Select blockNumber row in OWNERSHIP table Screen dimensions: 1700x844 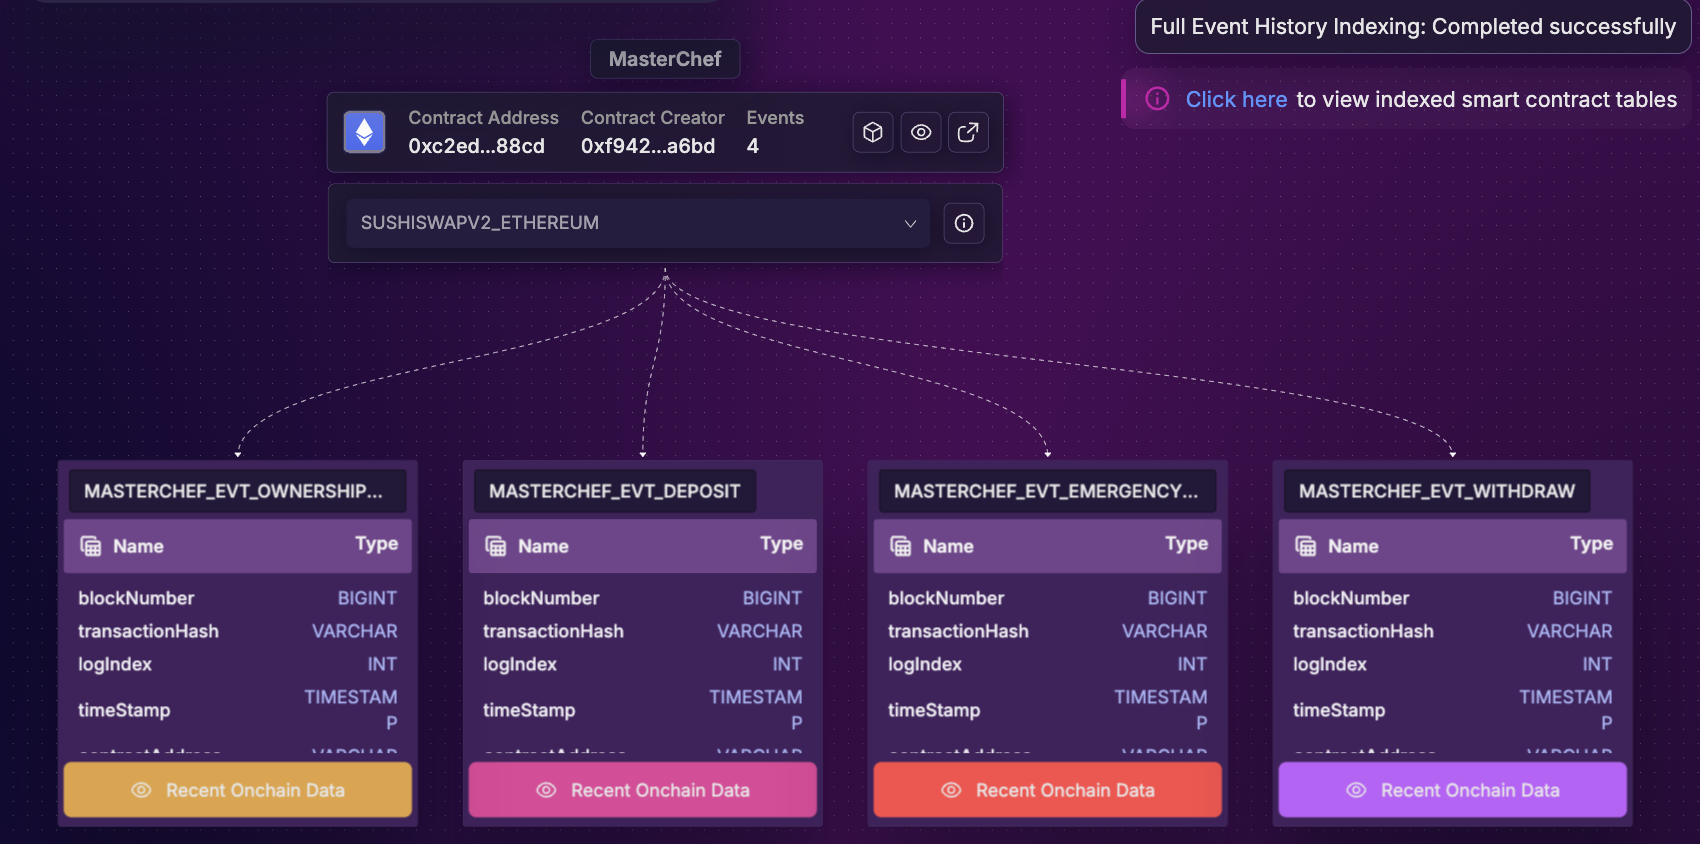[238, 598]
